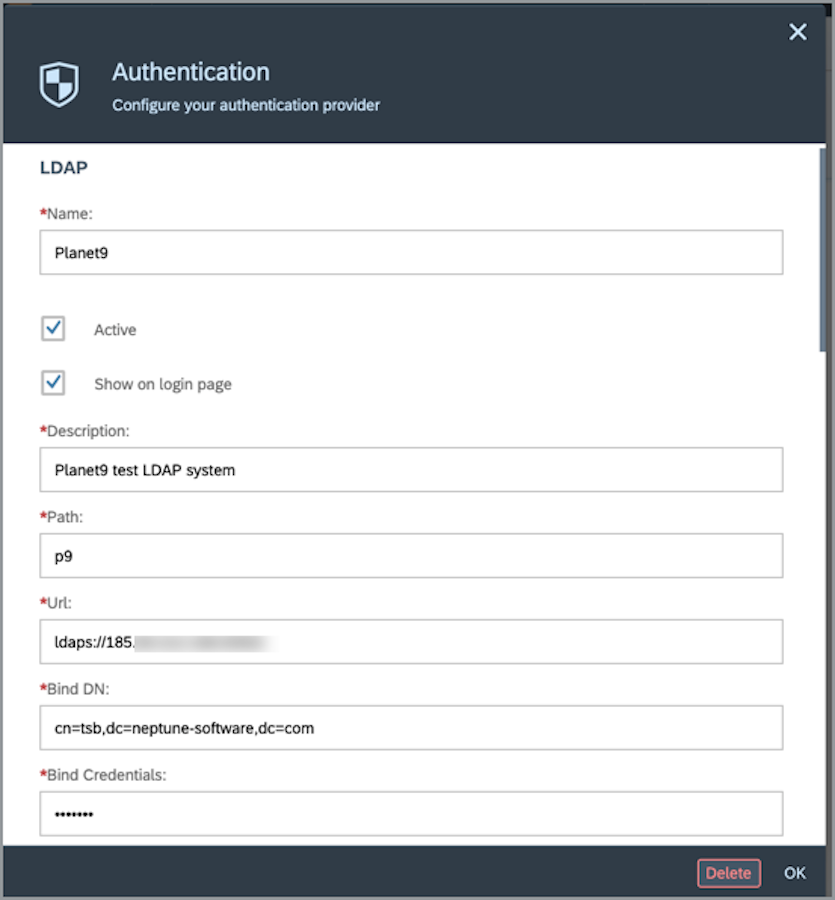Click the "Description:" field label

tap(88, 430)
